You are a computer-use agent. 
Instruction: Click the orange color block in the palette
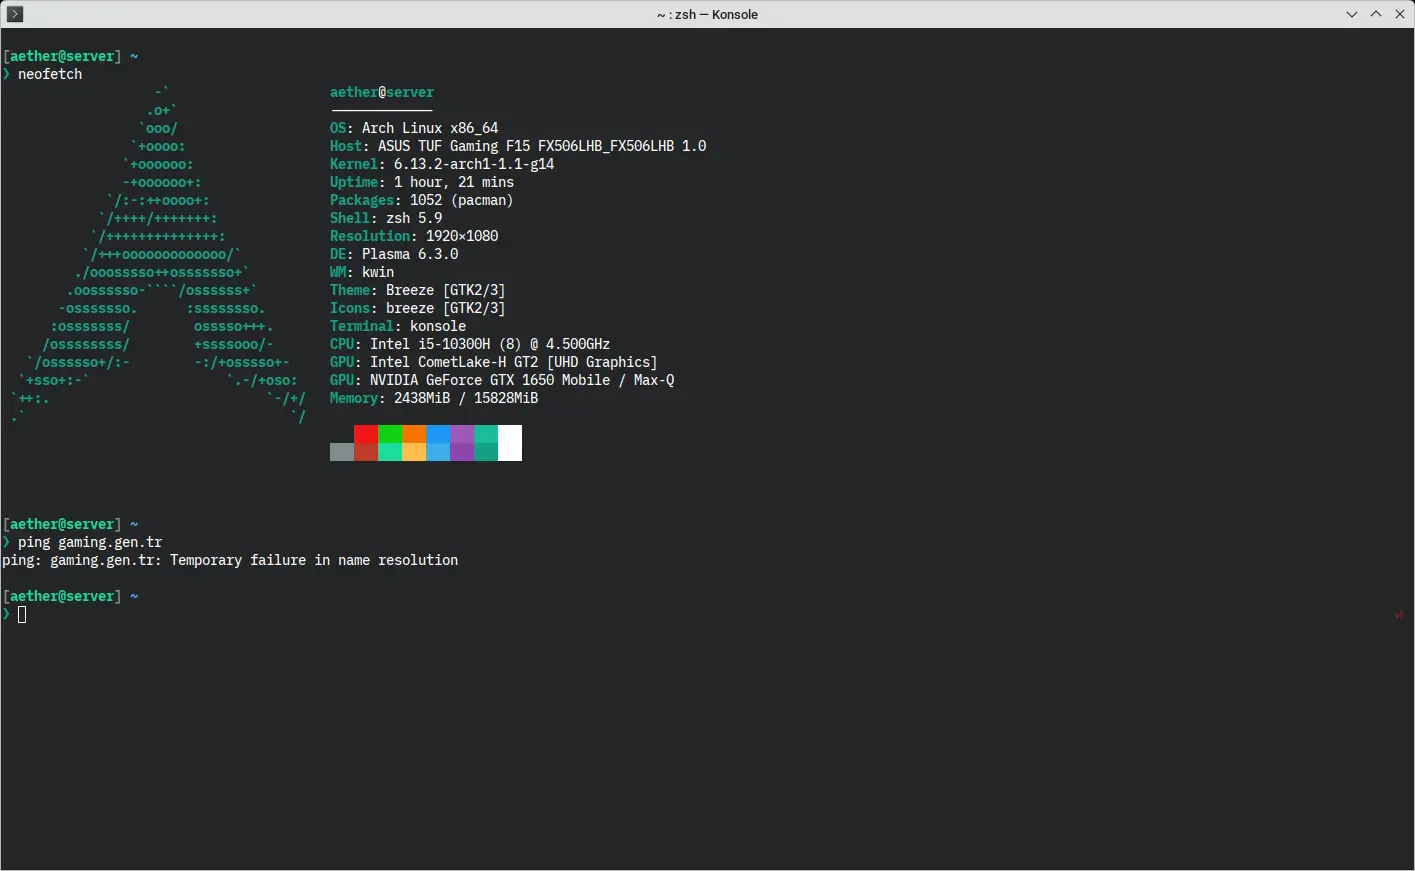pos(414,434)
